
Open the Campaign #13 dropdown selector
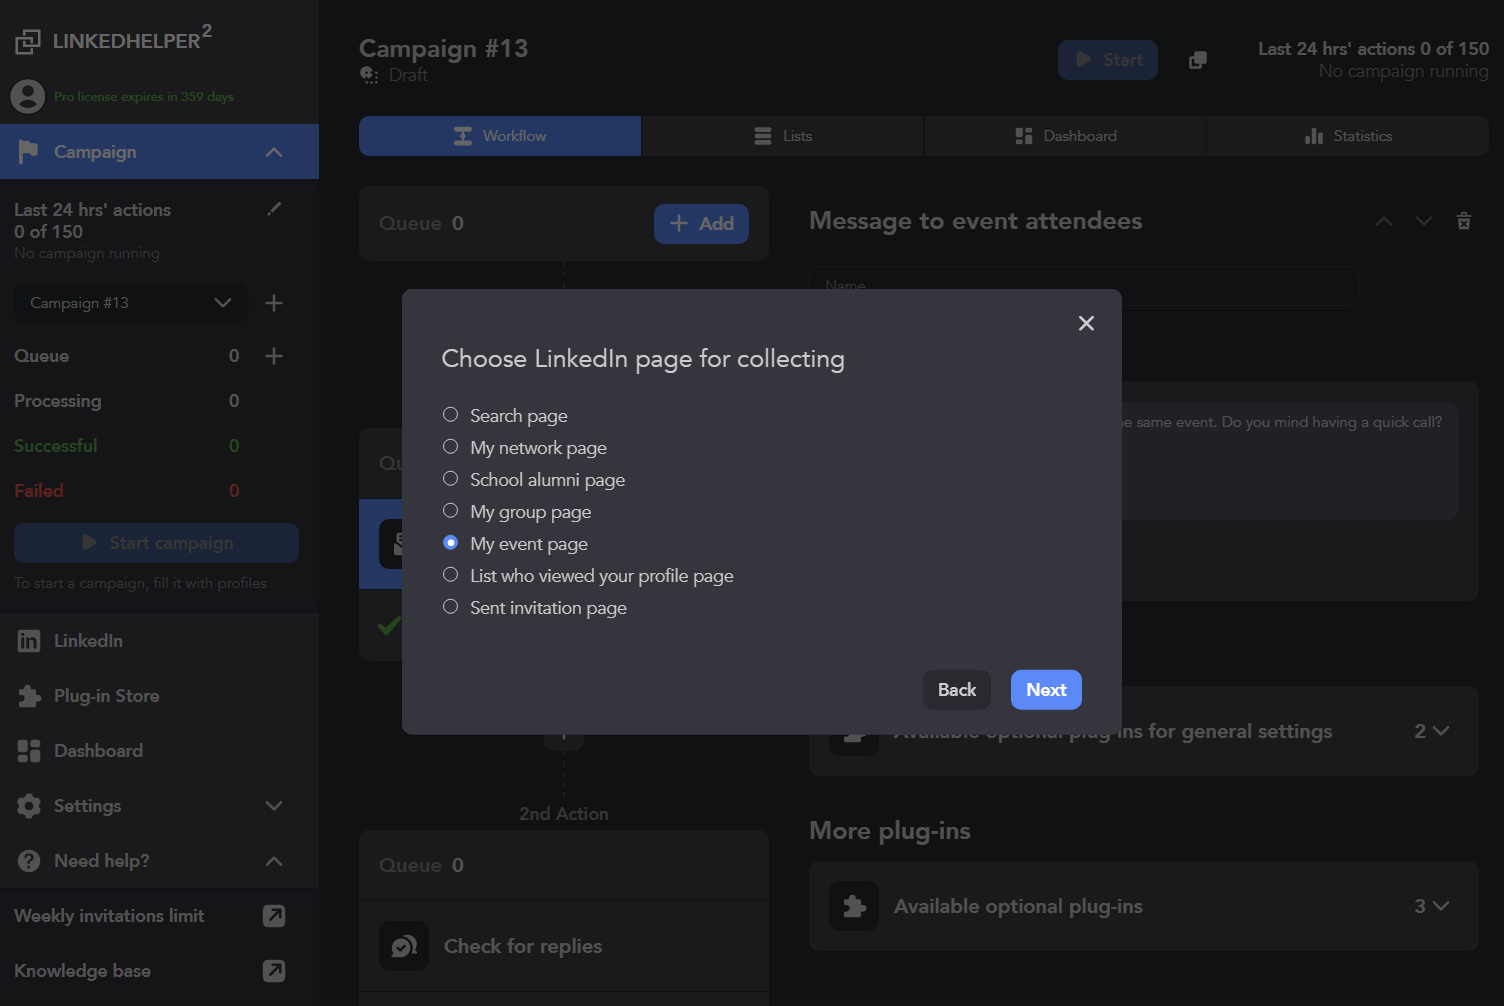coord(131,303)
